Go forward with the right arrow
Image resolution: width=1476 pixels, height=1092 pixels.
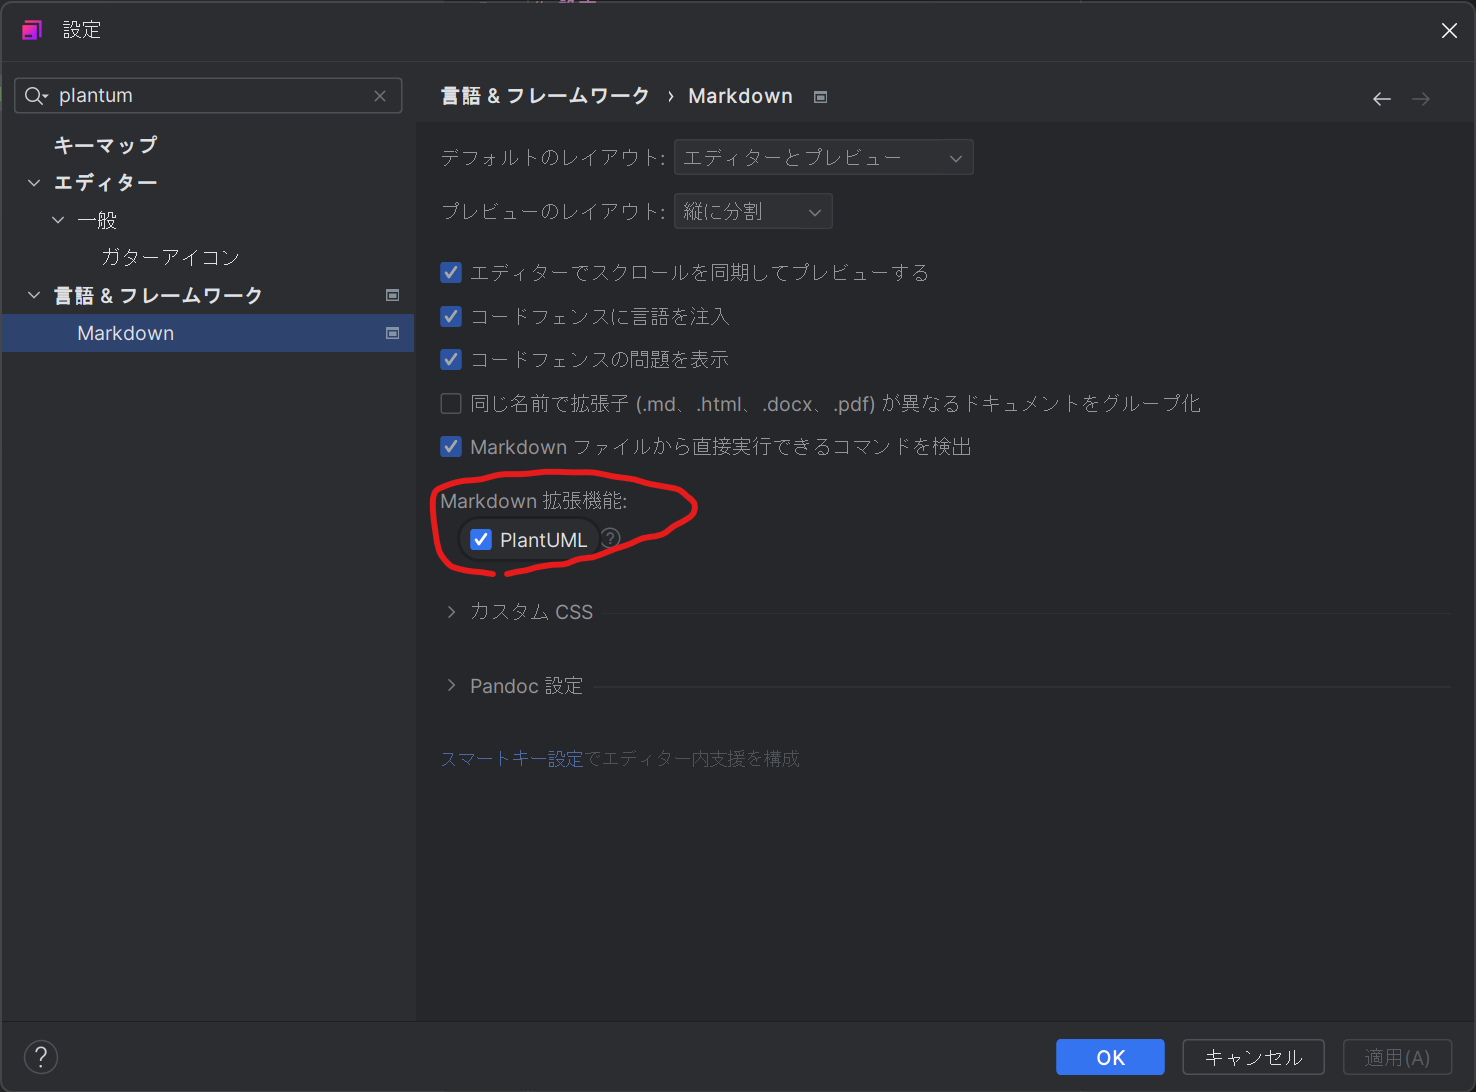point(1421,98)
